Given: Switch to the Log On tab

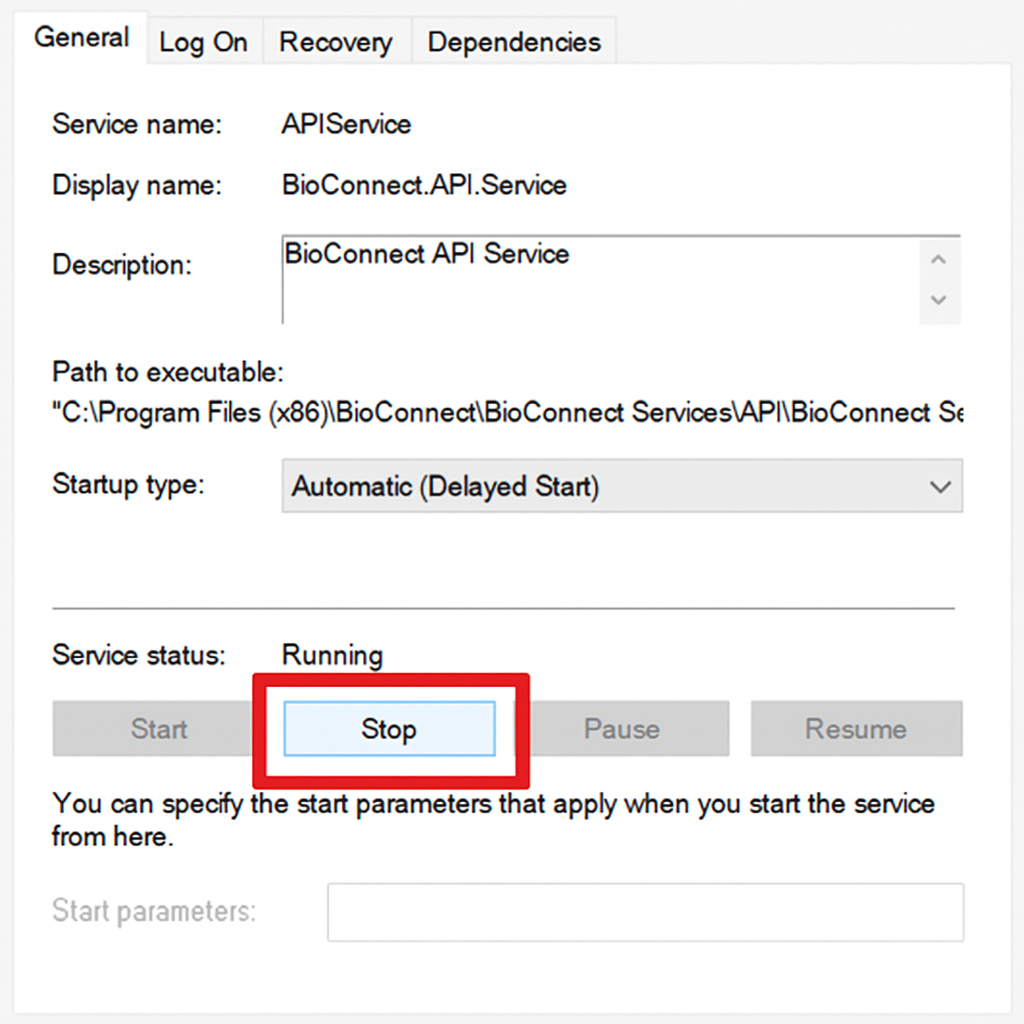Looking at the screenshot, I should (x=203, y=41).
